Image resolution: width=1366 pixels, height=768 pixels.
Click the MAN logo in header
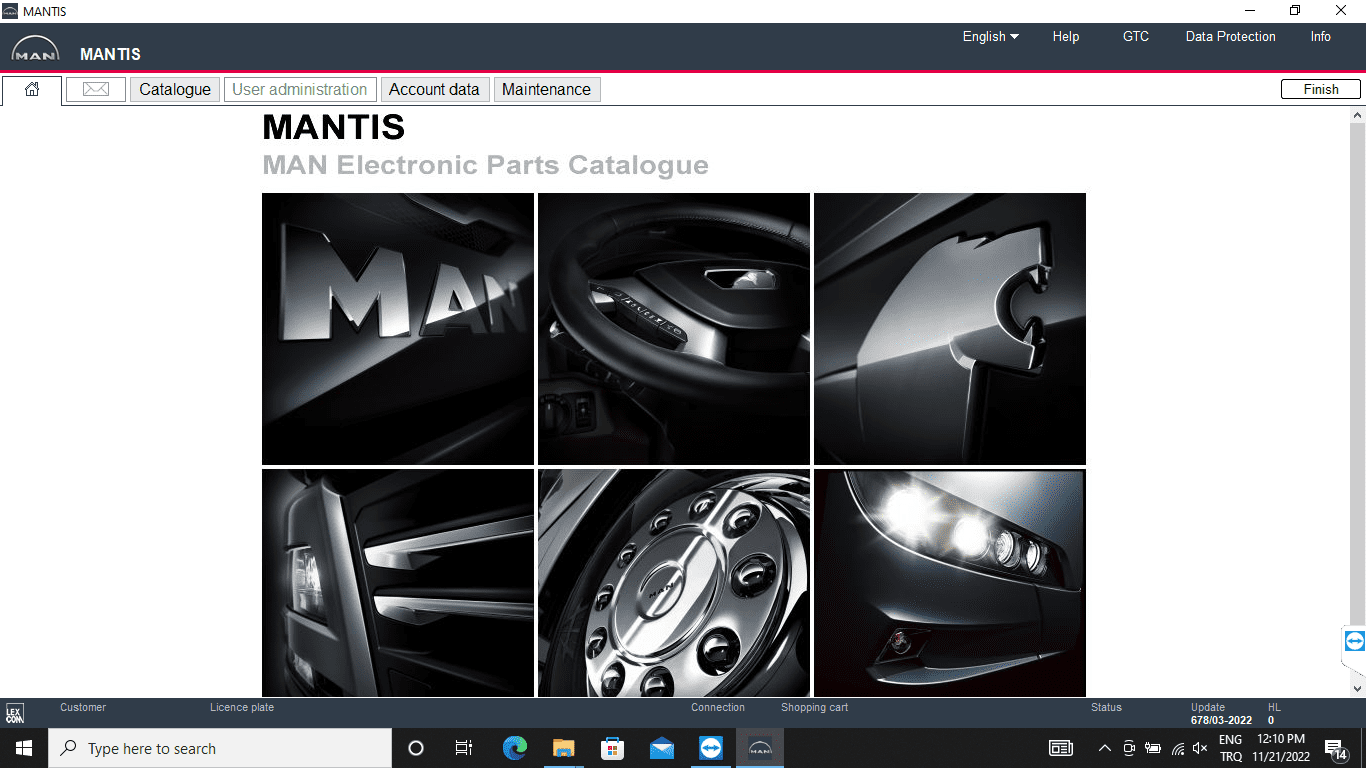tap(35, 52)
